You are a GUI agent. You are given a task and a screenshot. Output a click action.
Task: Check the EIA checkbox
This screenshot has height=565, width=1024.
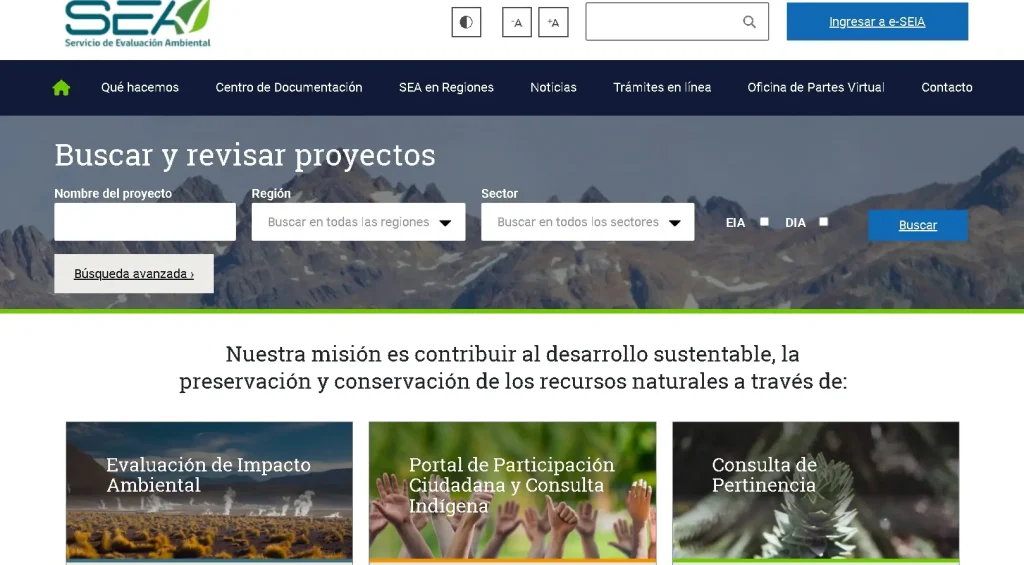(x=764, y=222)
